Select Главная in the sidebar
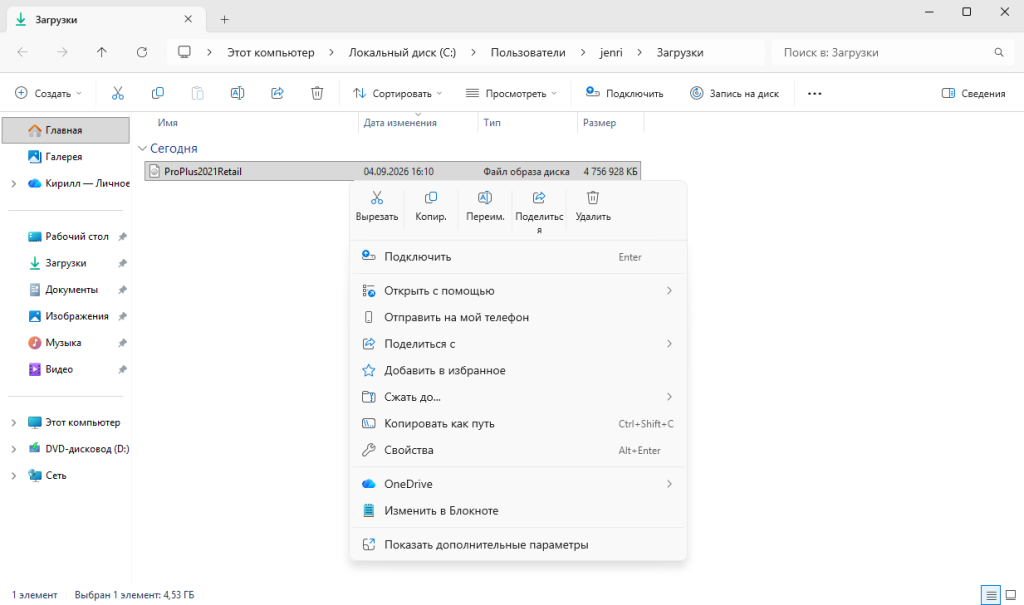 66,130
